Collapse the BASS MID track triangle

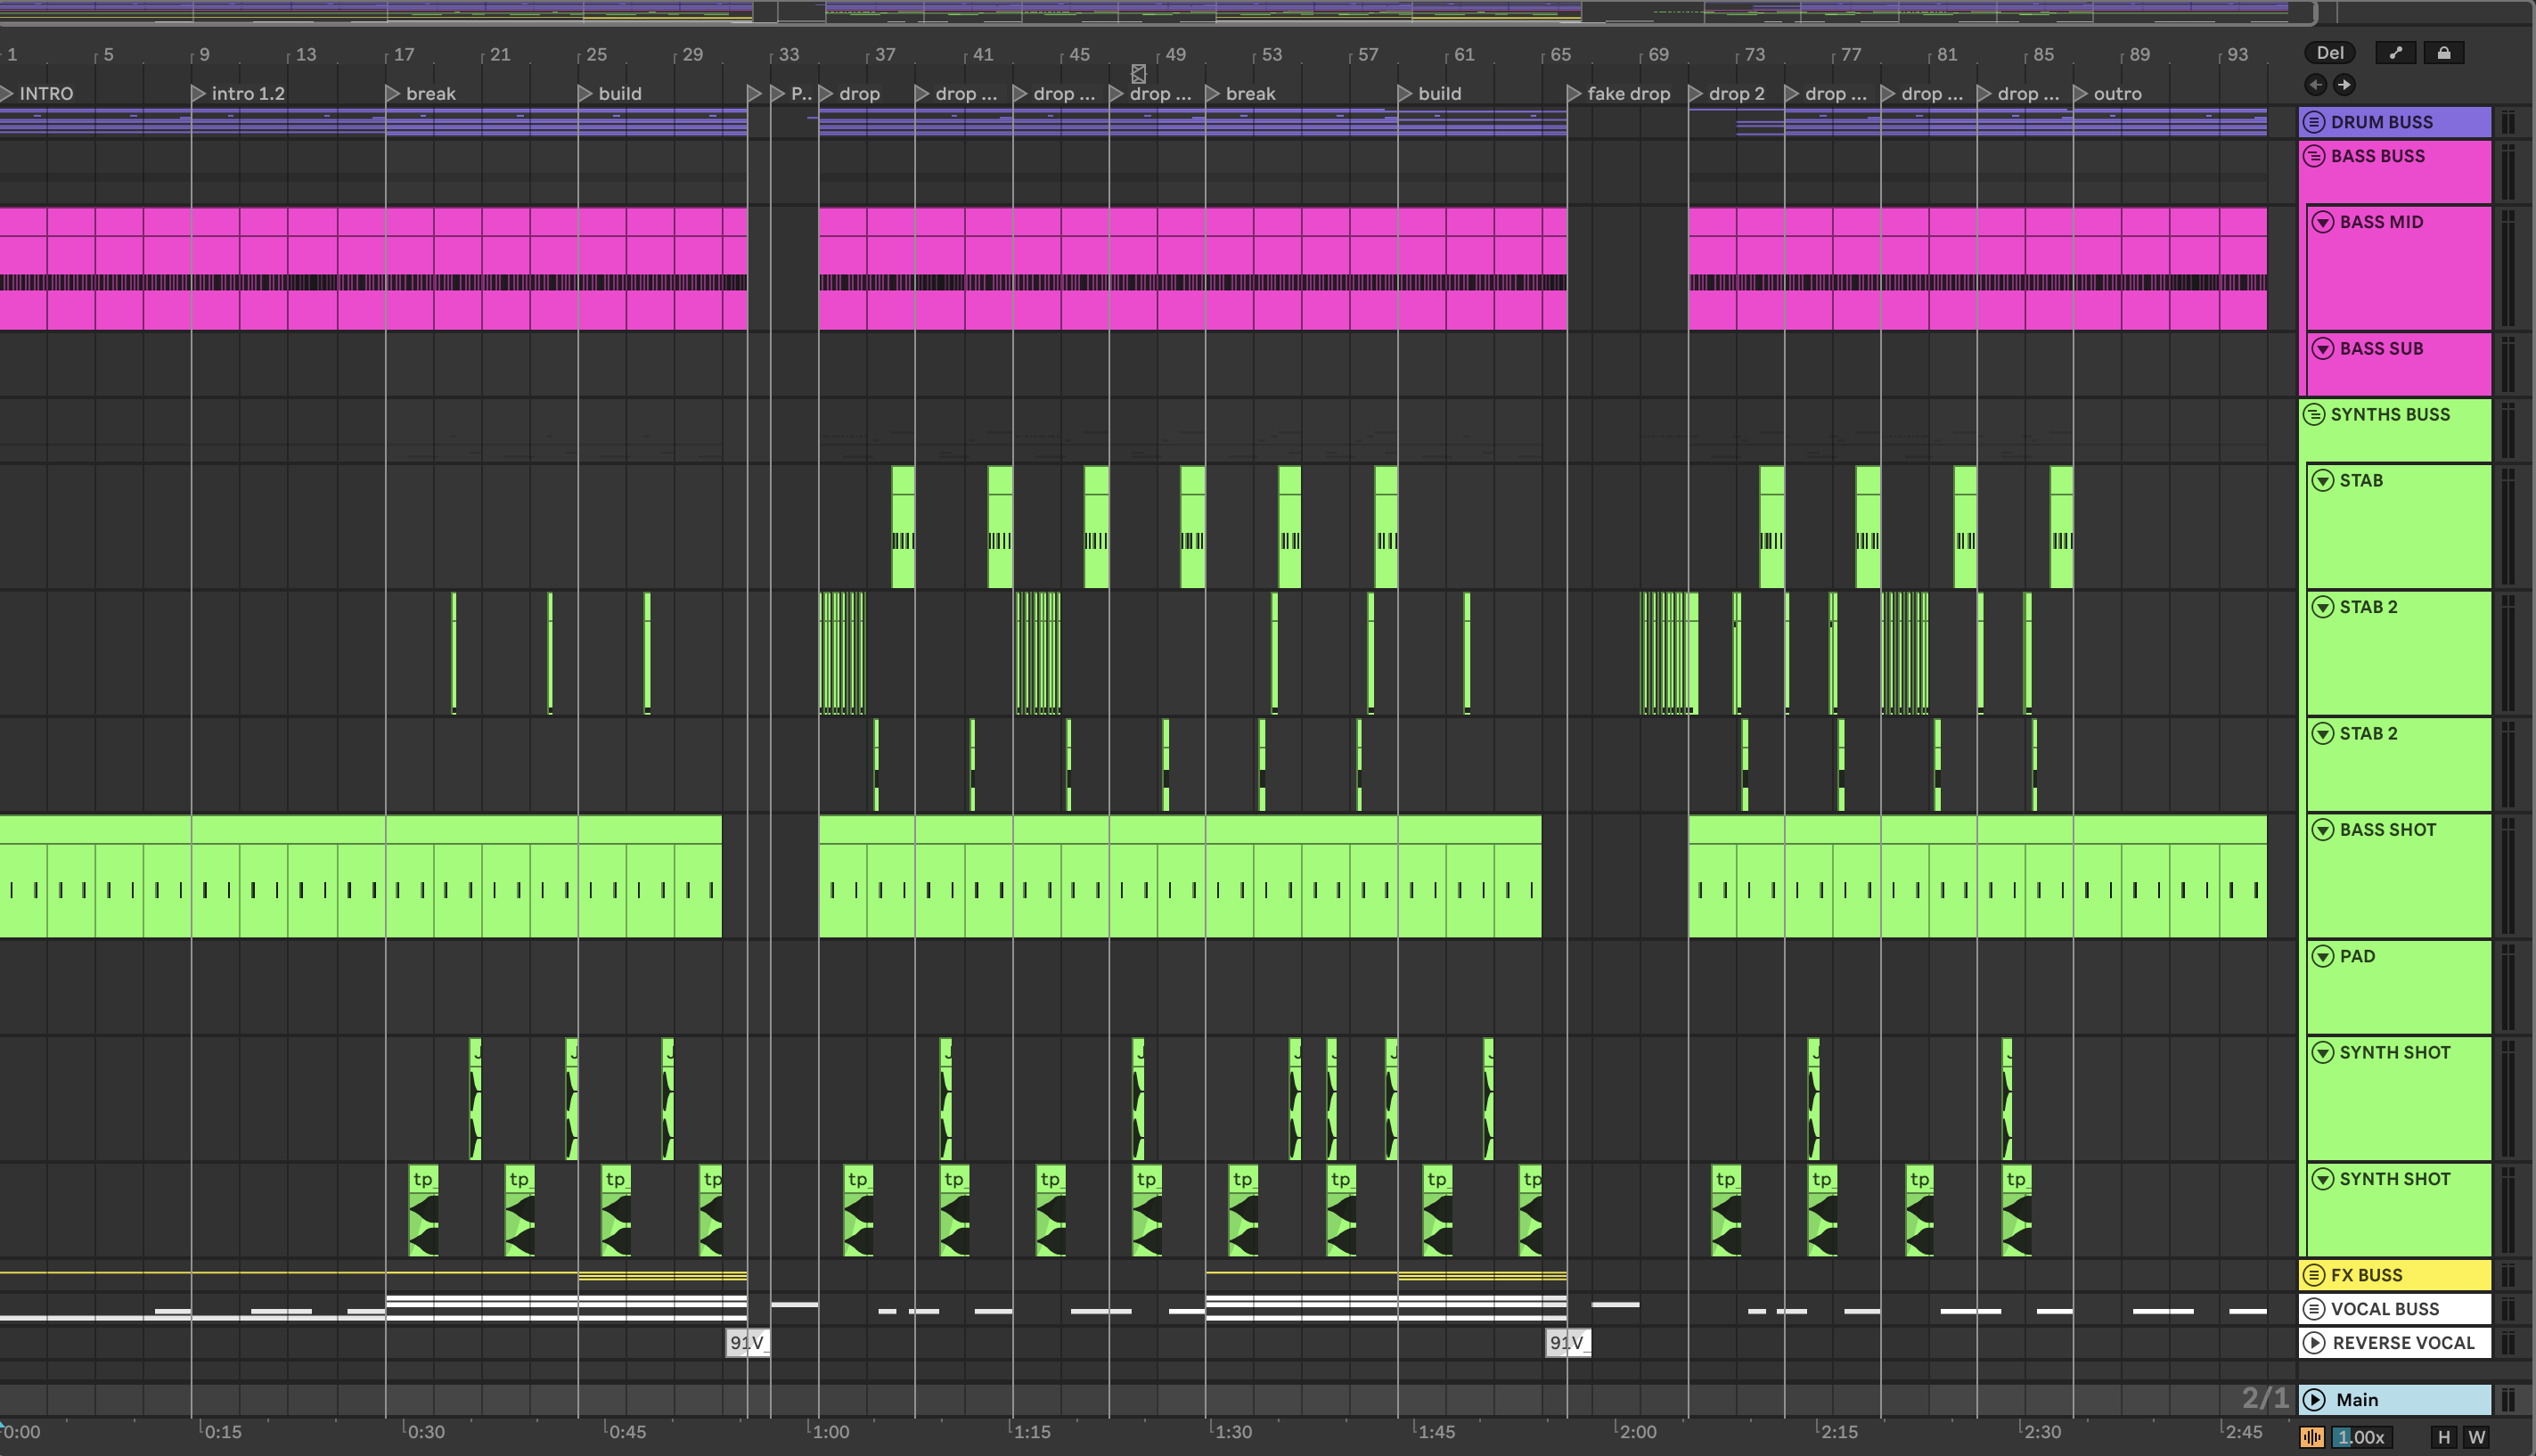[2323, 222]
